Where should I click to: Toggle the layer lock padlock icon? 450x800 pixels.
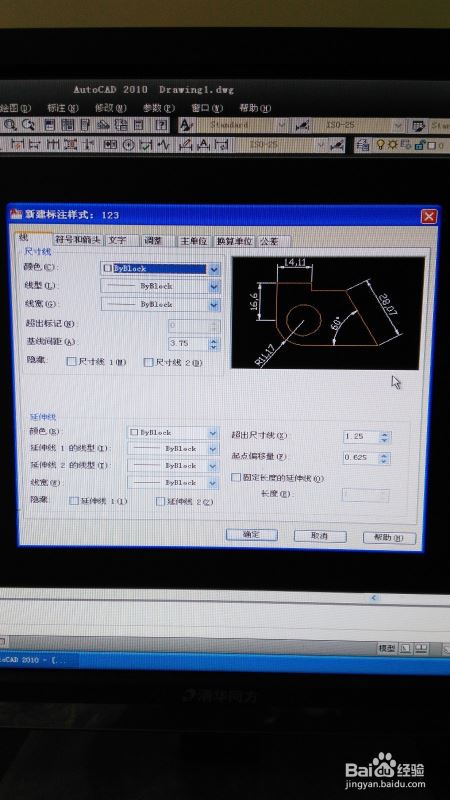[x=419, y=146]
